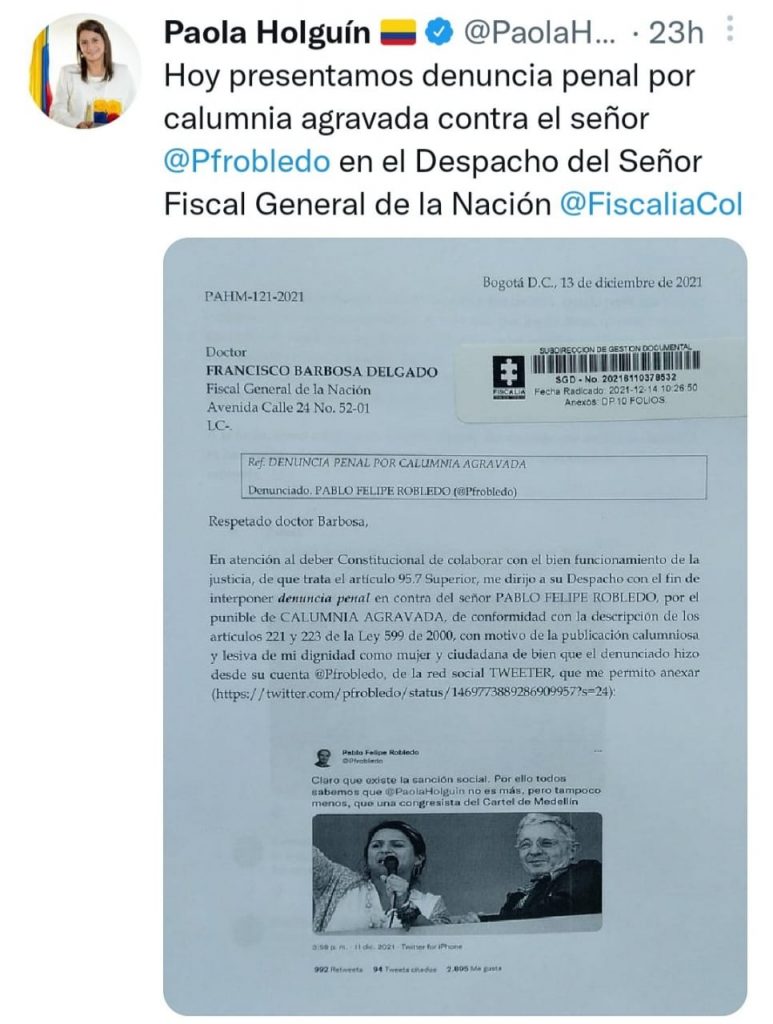Click the Paola Holguín display name
Viewport: 773px width, 1024px height.
267,32
